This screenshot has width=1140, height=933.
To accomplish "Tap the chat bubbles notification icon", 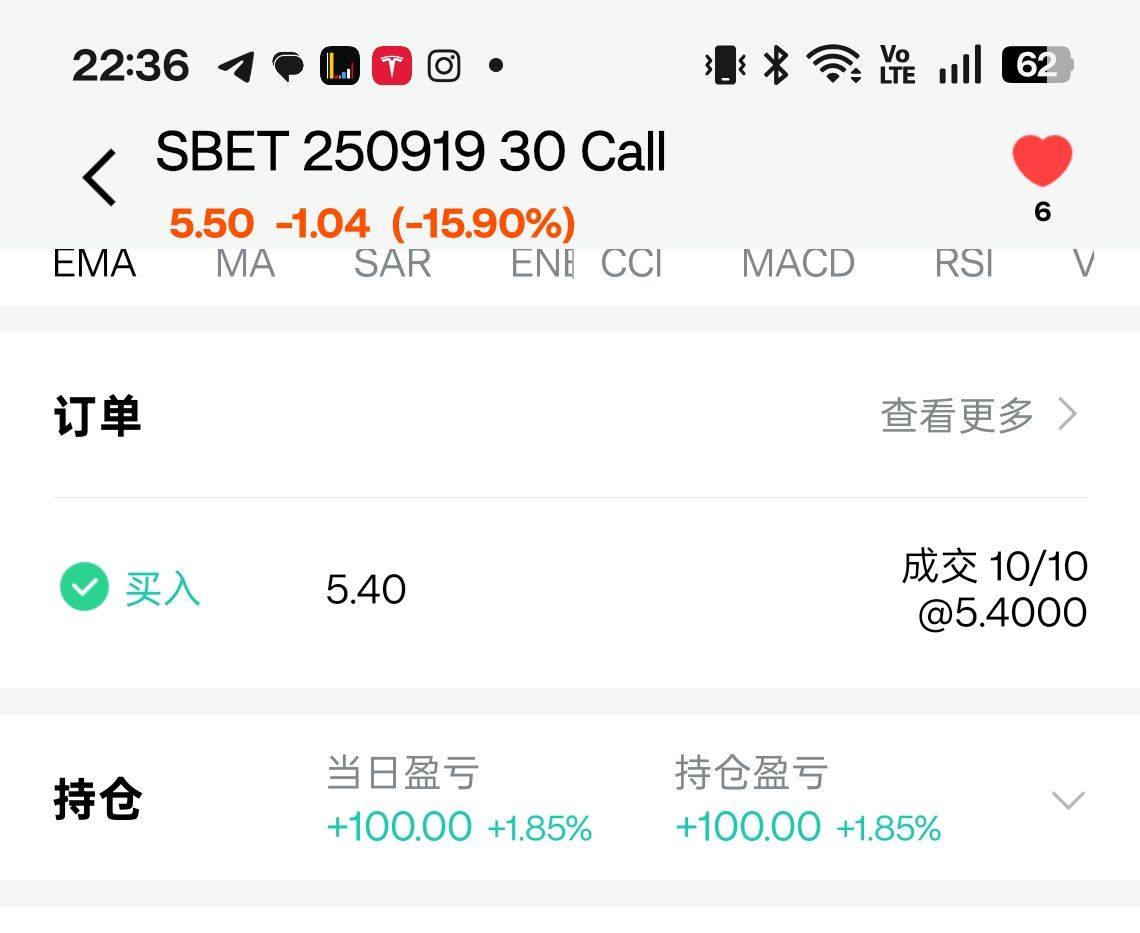I will click(x=288, y=66).
